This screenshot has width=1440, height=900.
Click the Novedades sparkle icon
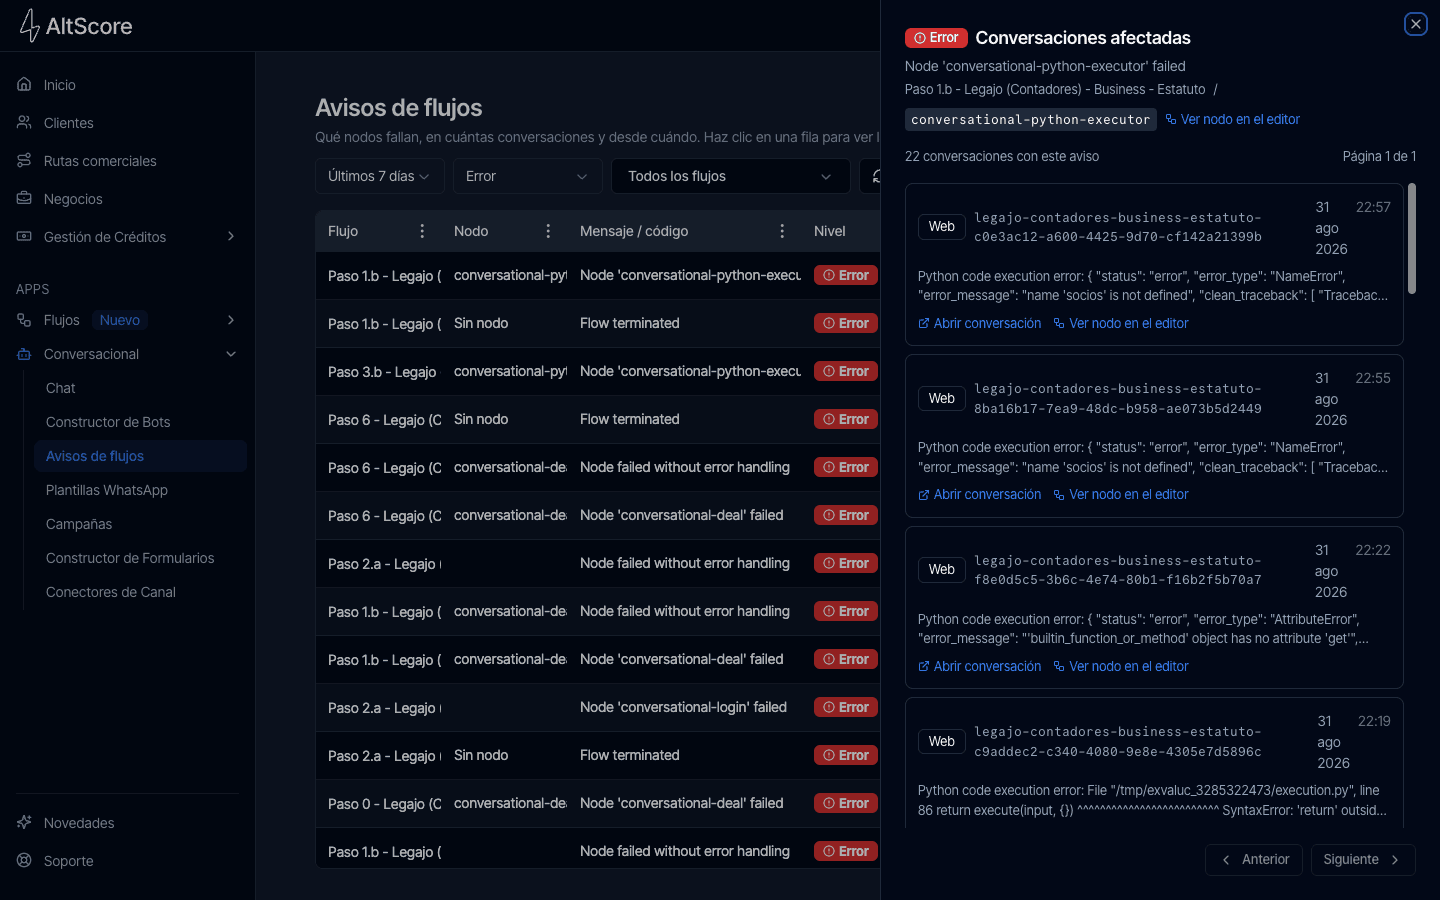click(x=24, y=823)
